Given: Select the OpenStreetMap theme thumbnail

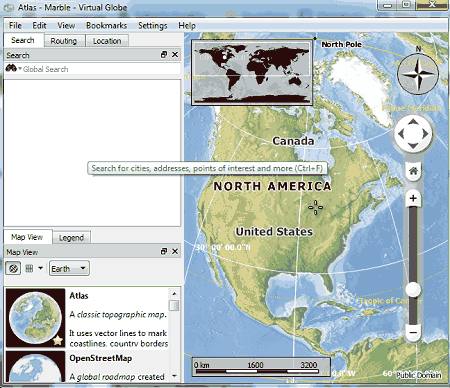Looking at the screenshot, I should tap(35, 366).
